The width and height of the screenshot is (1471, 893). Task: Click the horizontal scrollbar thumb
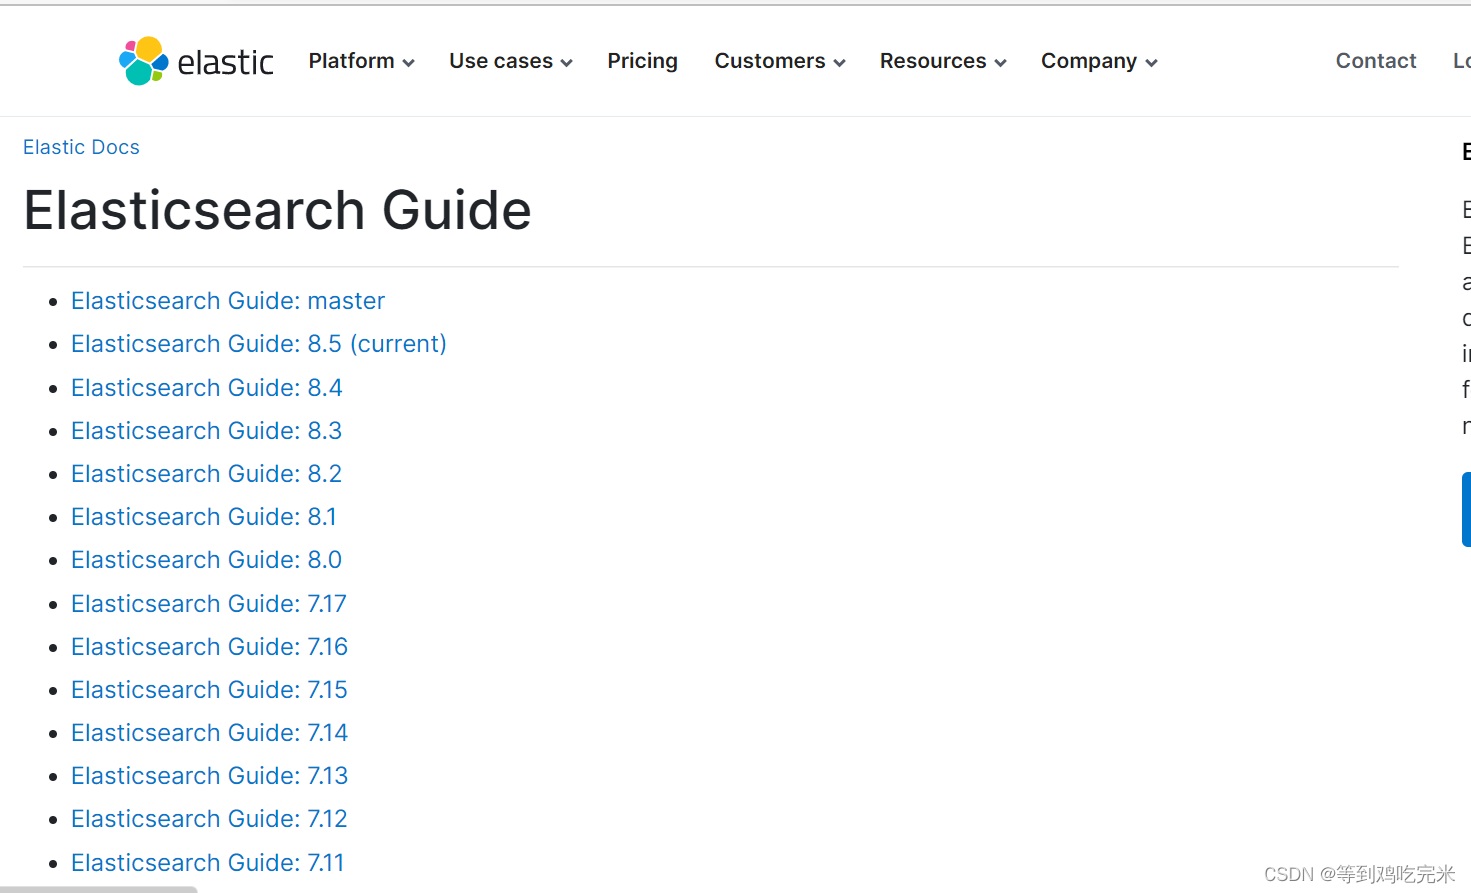98,889
